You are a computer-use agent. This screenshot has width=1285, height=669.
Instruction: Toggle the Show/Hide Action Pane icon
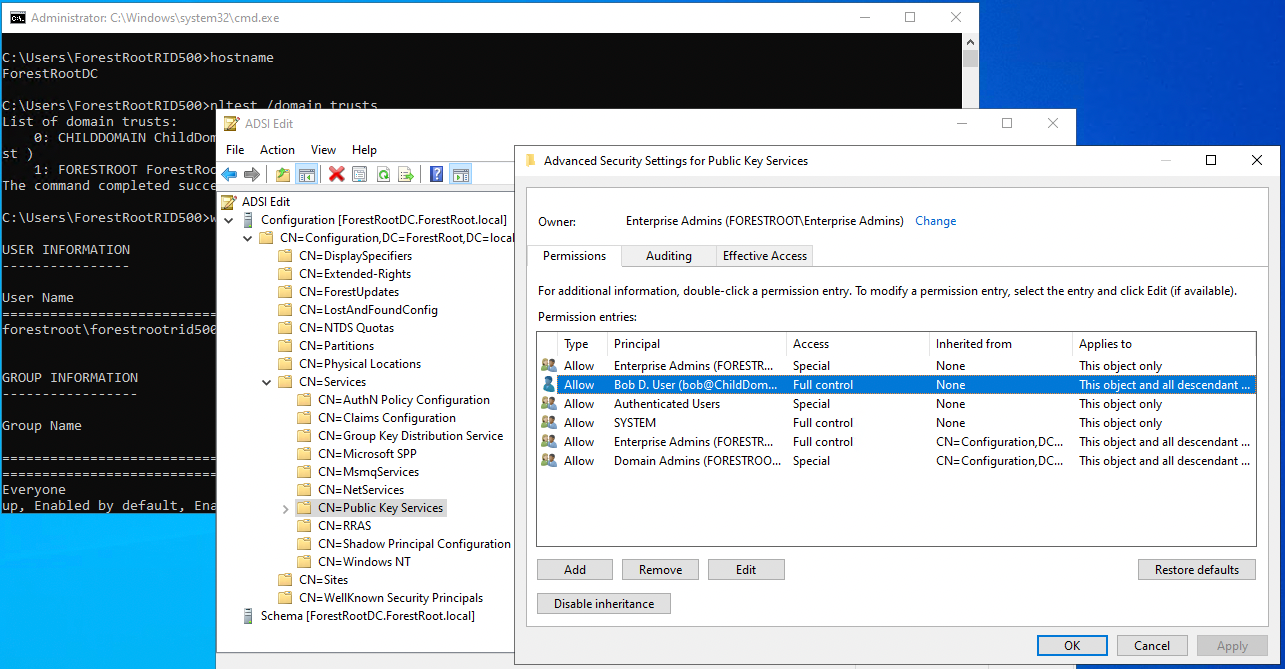point(460,174)
